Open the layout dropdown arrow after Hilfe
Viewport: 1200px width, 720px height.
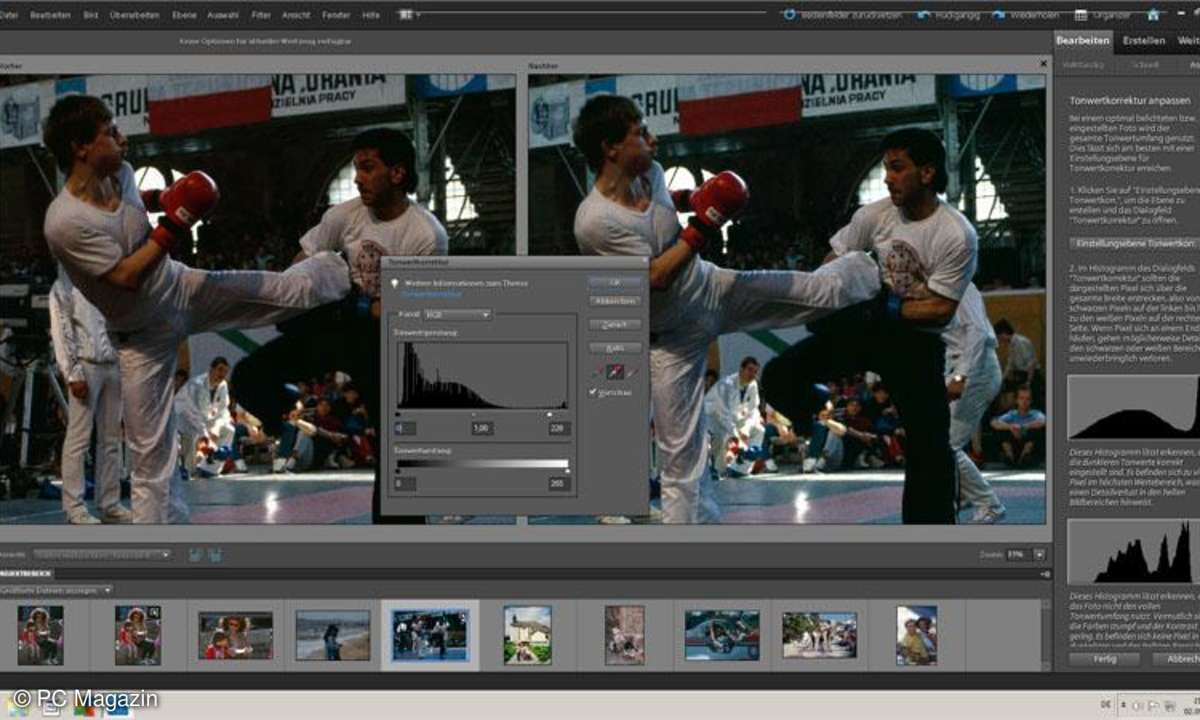point(417,15)
